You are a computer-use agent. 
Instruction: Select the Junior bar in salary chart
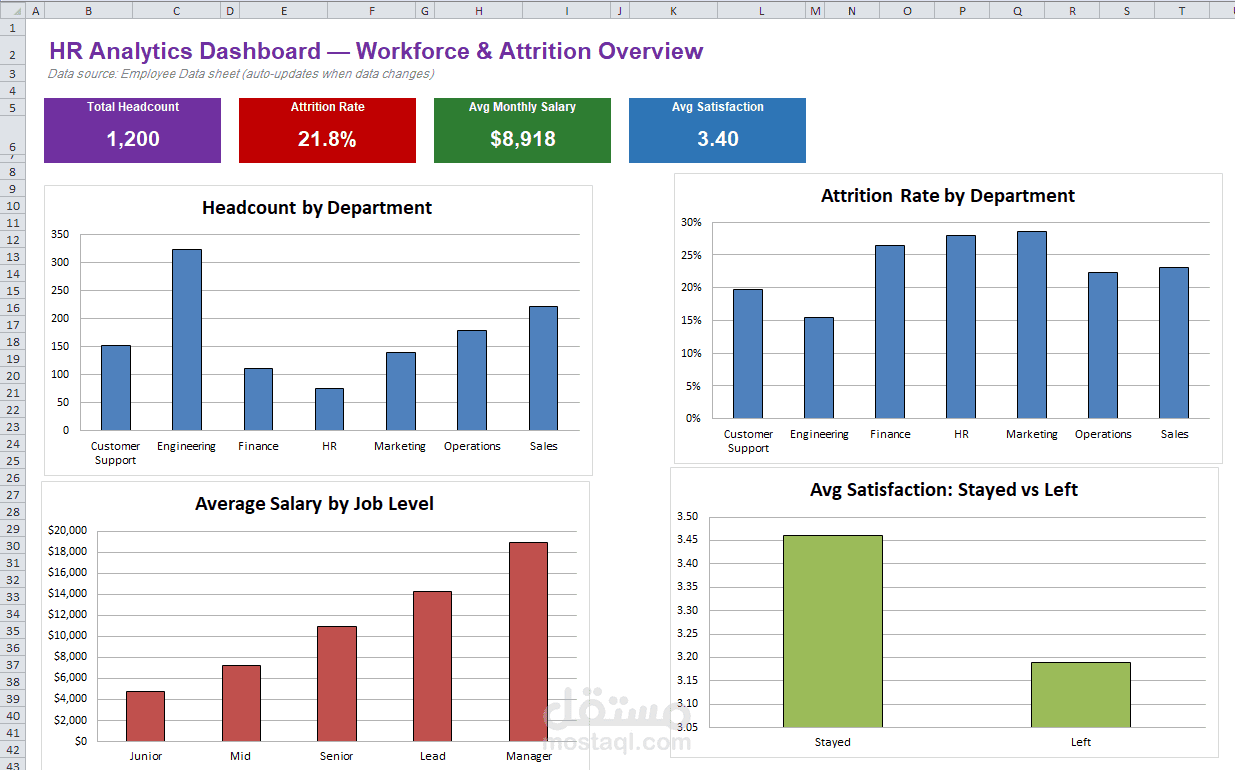[145, 716]
